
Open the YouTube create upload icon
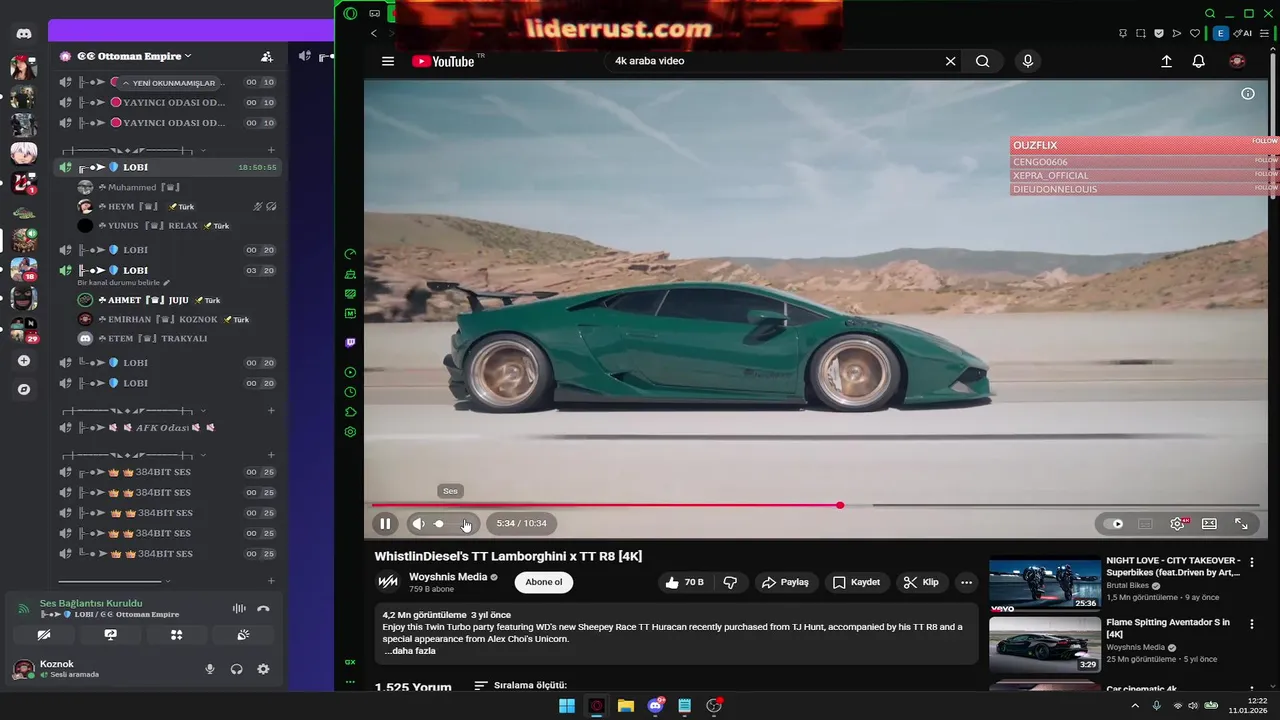point(1166,61)
